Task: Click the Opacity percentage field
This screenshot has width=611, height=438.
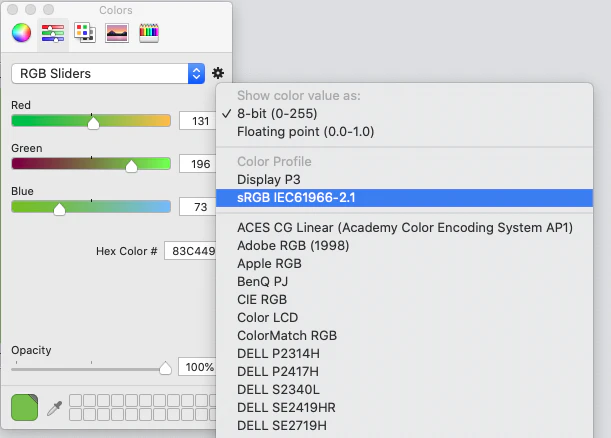Action: [x=197, y=367]
